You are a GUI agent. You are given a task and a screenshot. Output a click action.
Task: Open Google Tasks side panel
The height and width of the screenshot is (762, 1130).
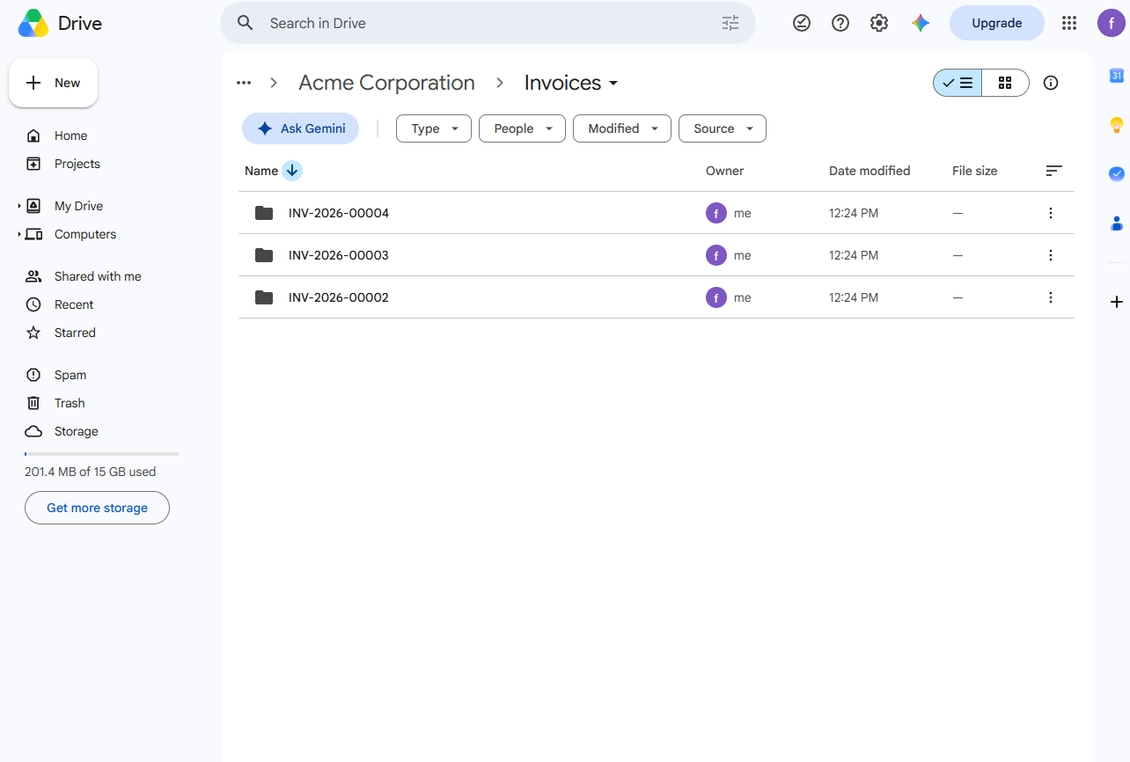click(1116, 174)
